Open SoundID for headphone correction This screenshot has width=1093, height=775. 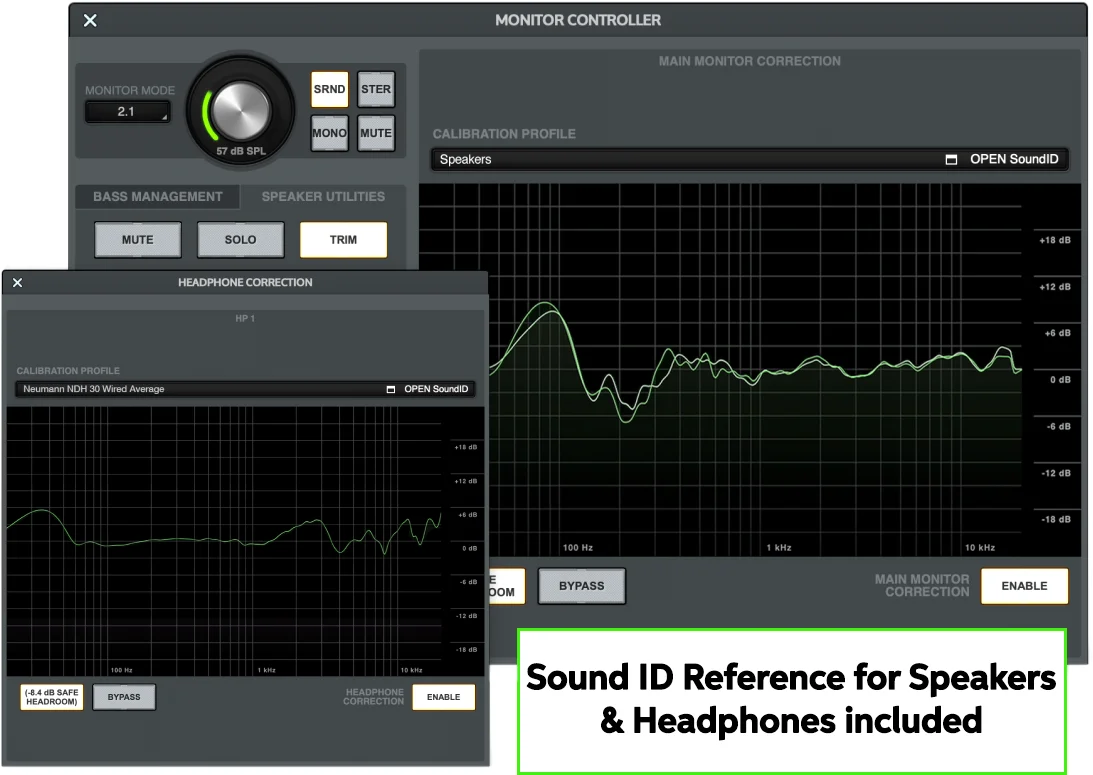click(436, 389)
